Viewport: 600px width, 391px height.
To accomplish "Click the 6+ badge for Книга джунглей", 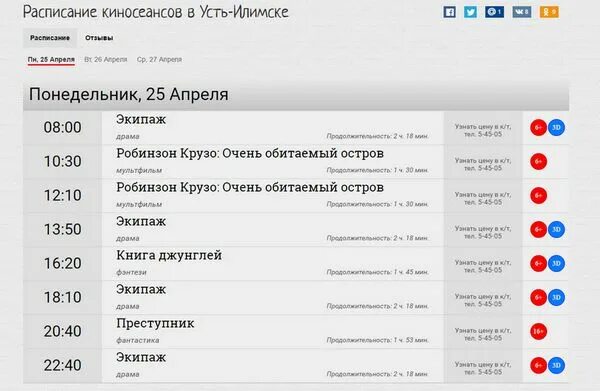I will (538, 264).
